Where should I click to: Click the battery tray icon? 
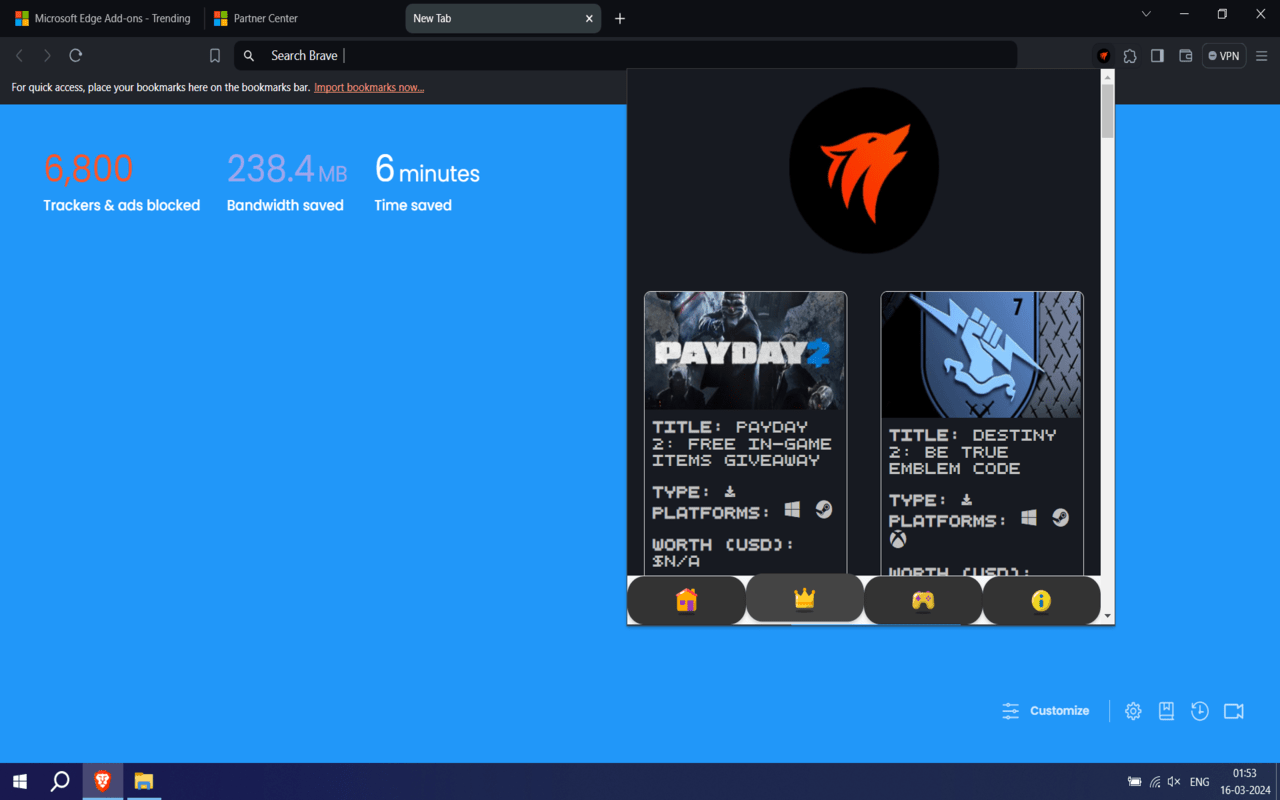tap(1135, 782)
